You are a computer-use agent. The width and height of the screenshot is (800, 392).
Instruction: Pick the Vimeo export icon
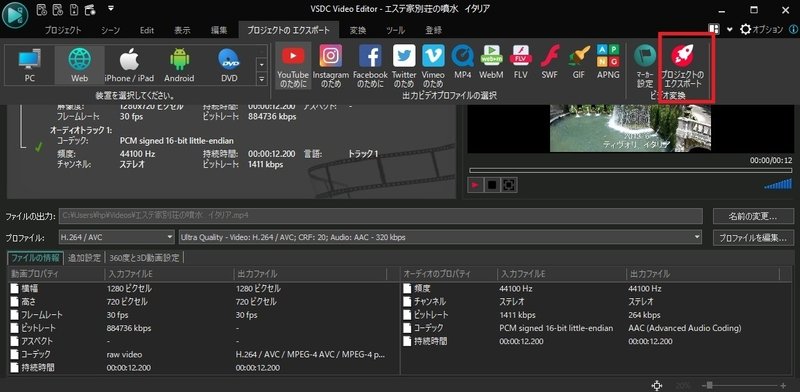coord(433,66)
